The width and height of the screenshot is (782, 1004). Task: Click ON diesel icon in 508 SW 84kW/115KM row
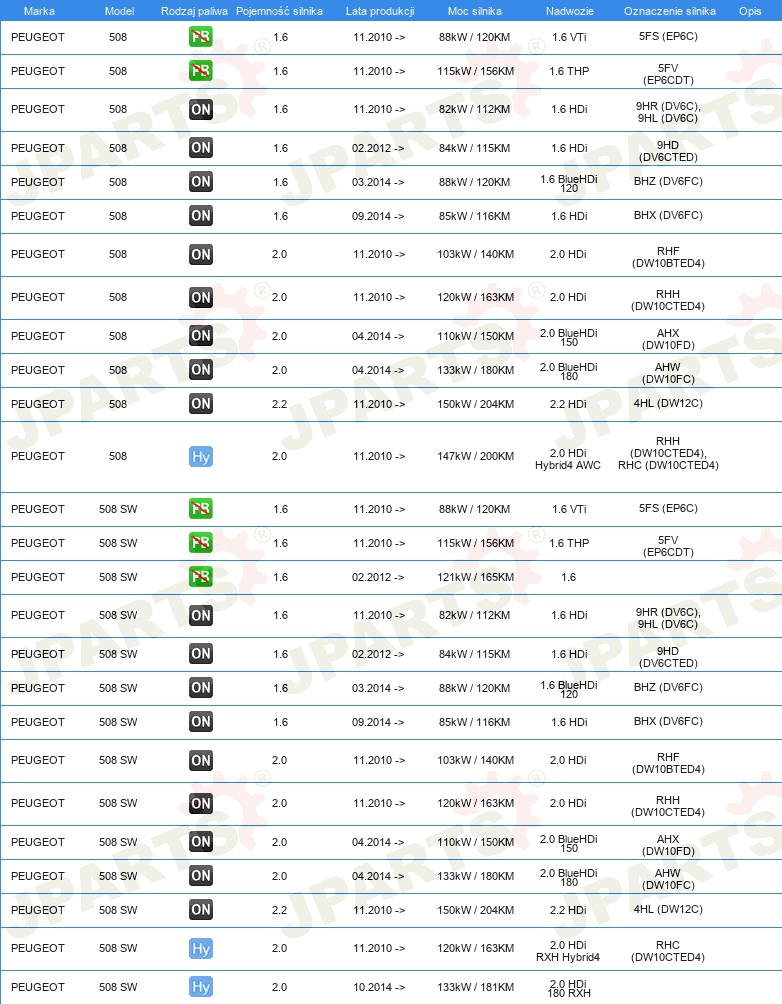tap(200, 654)
